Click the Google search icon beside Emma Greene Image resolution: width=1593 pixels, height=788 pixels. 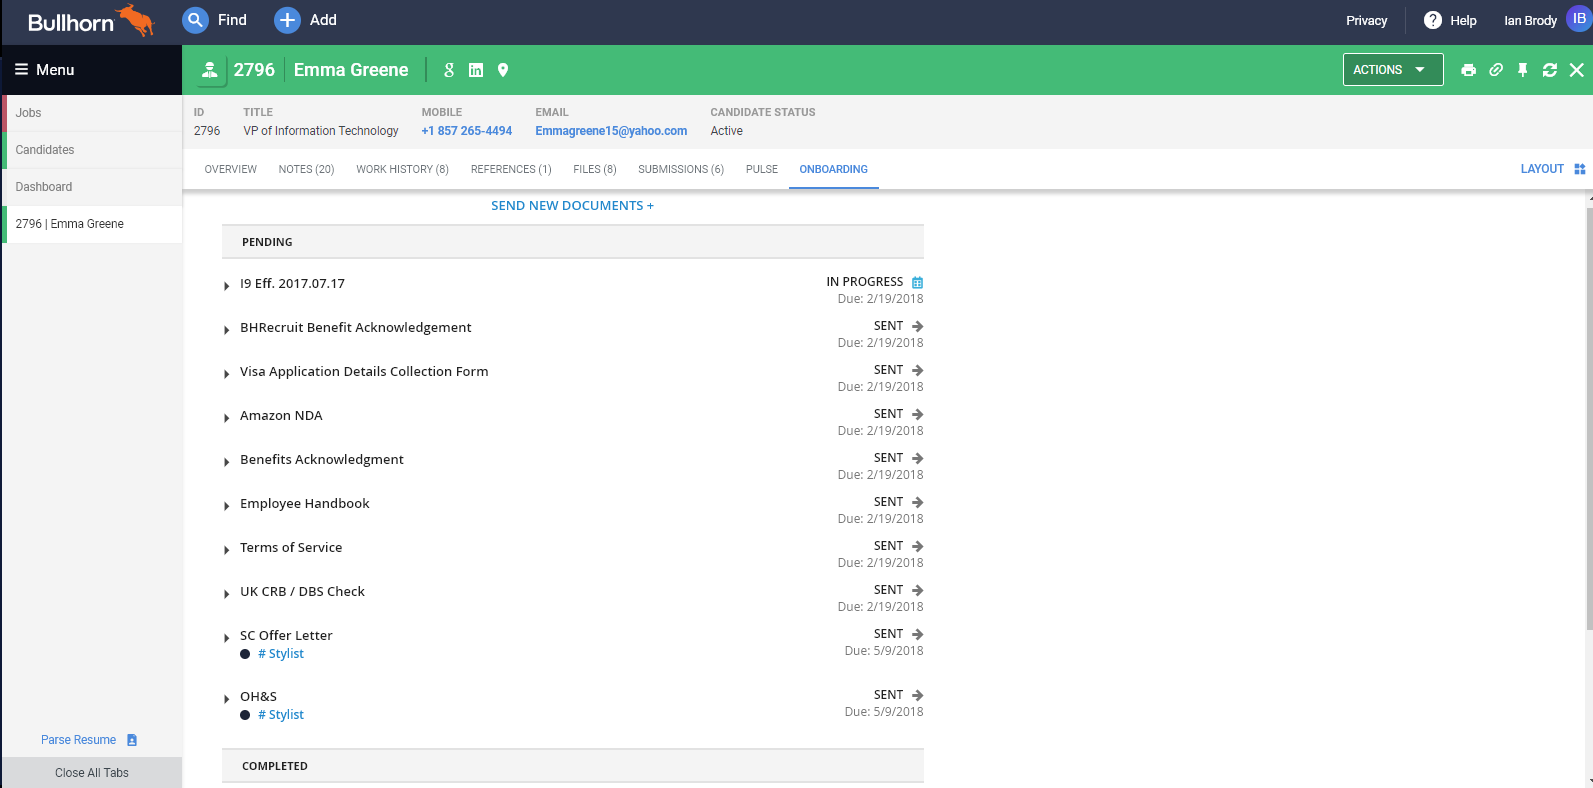tap(449, 70)
